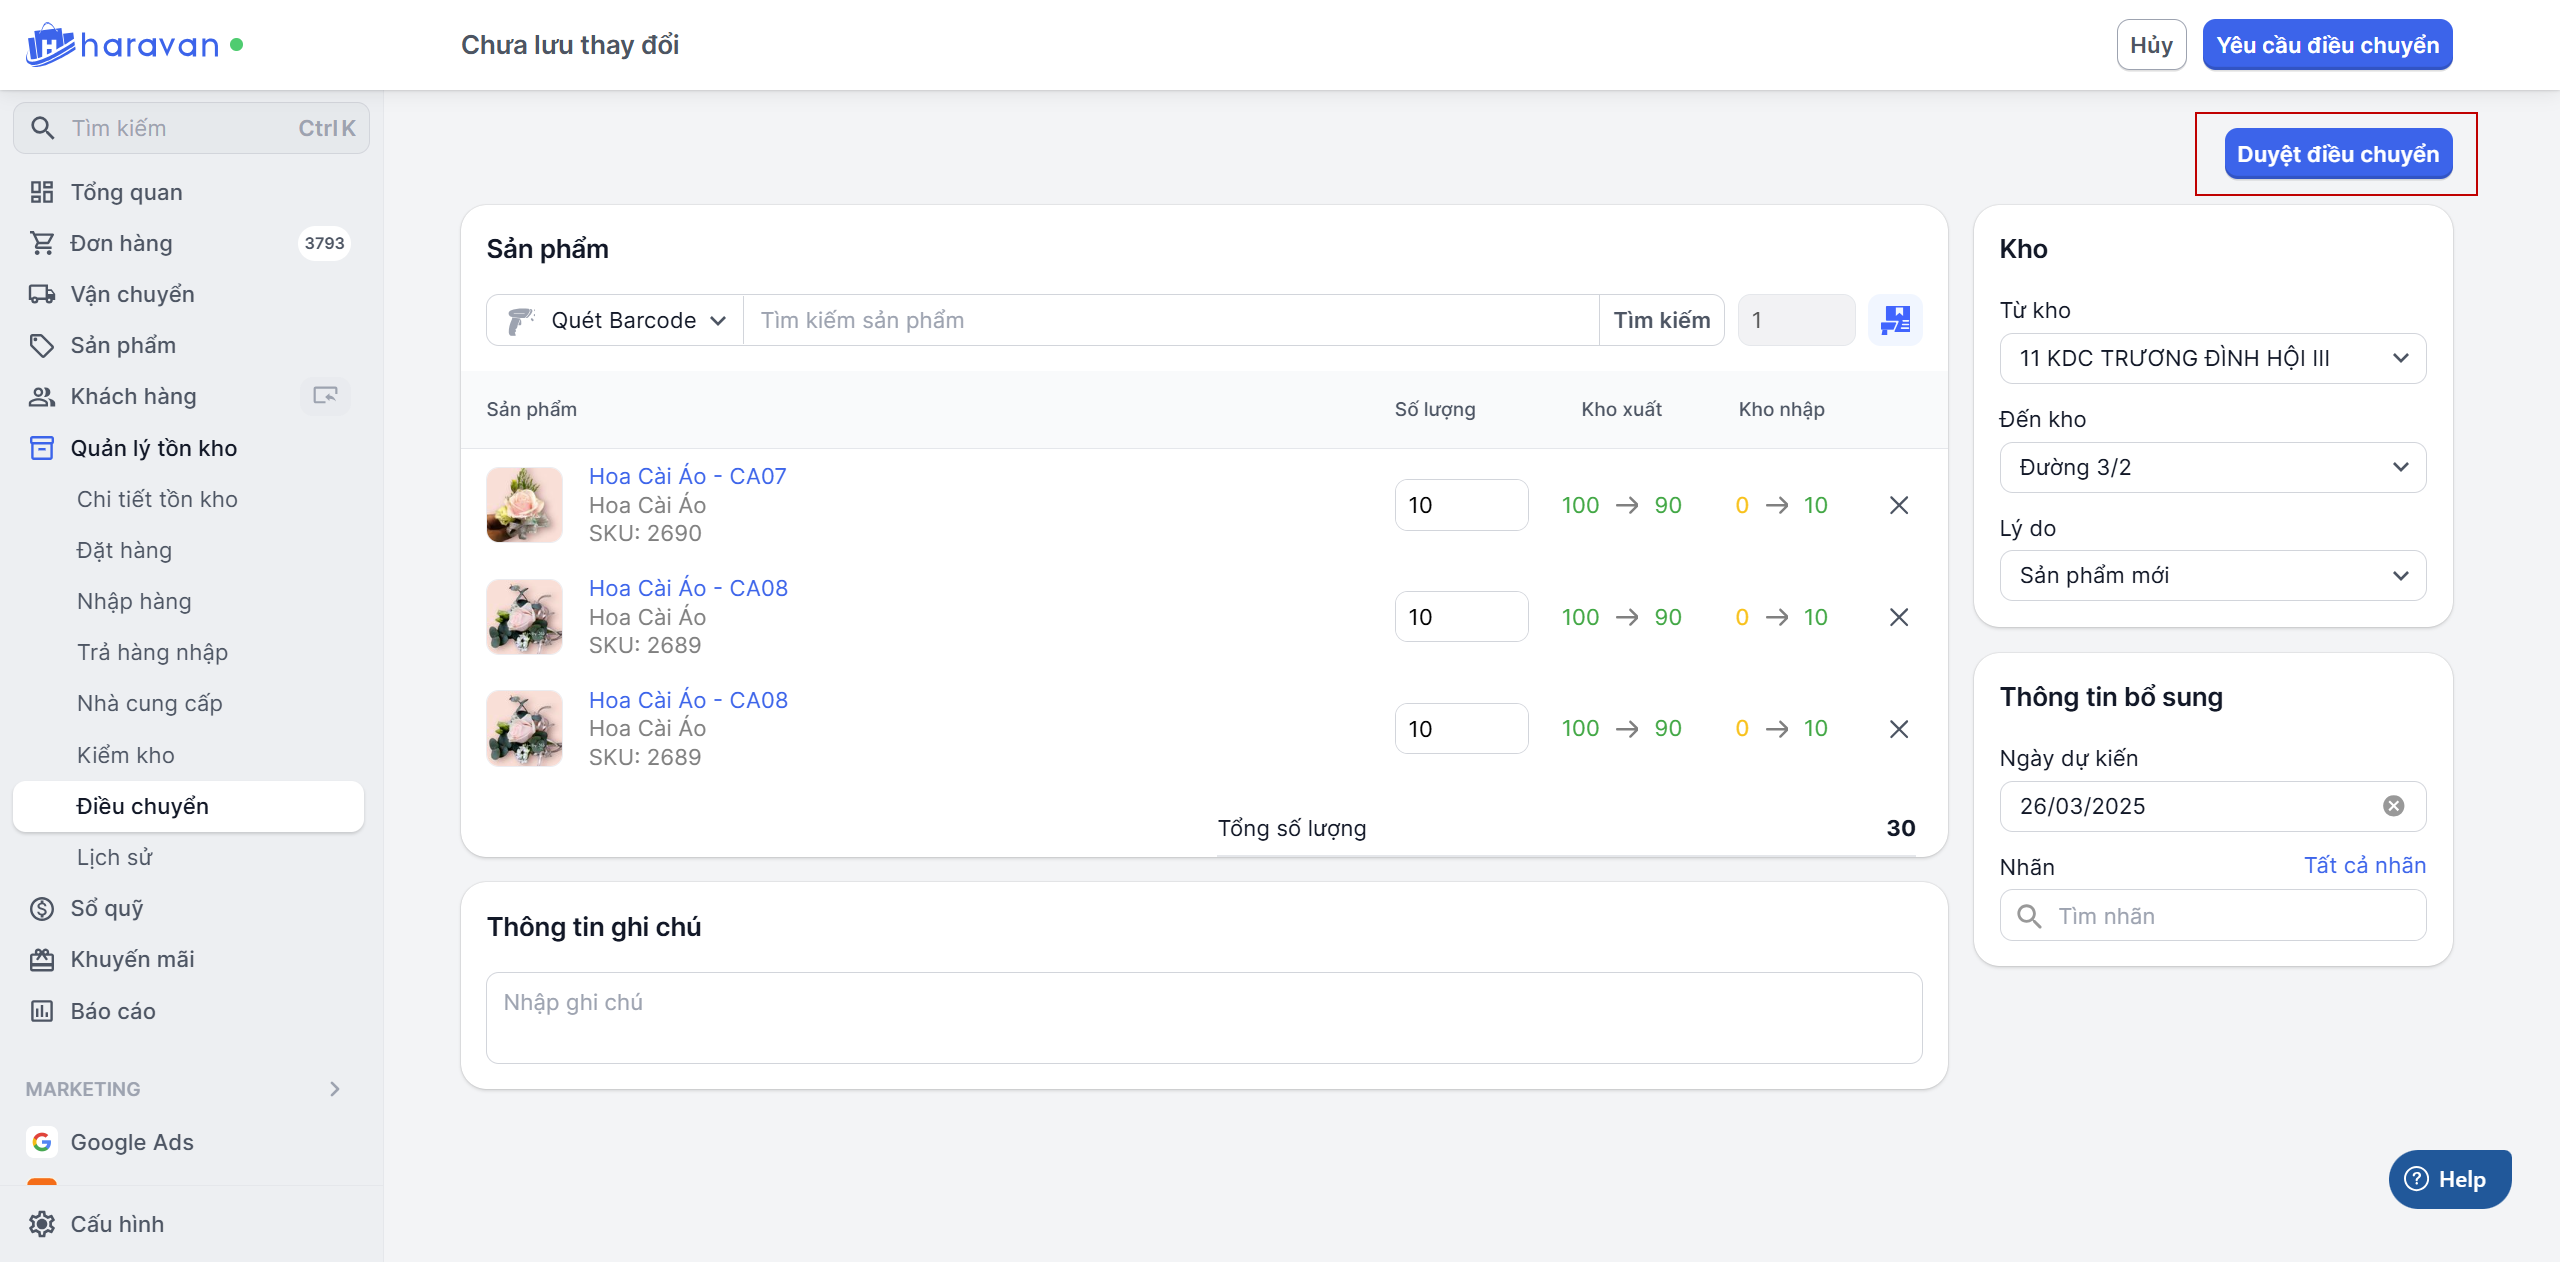Expand the MARKETING section chevron
The width and height of the screenshot is (2560, 1262).
coord(335,1089)
